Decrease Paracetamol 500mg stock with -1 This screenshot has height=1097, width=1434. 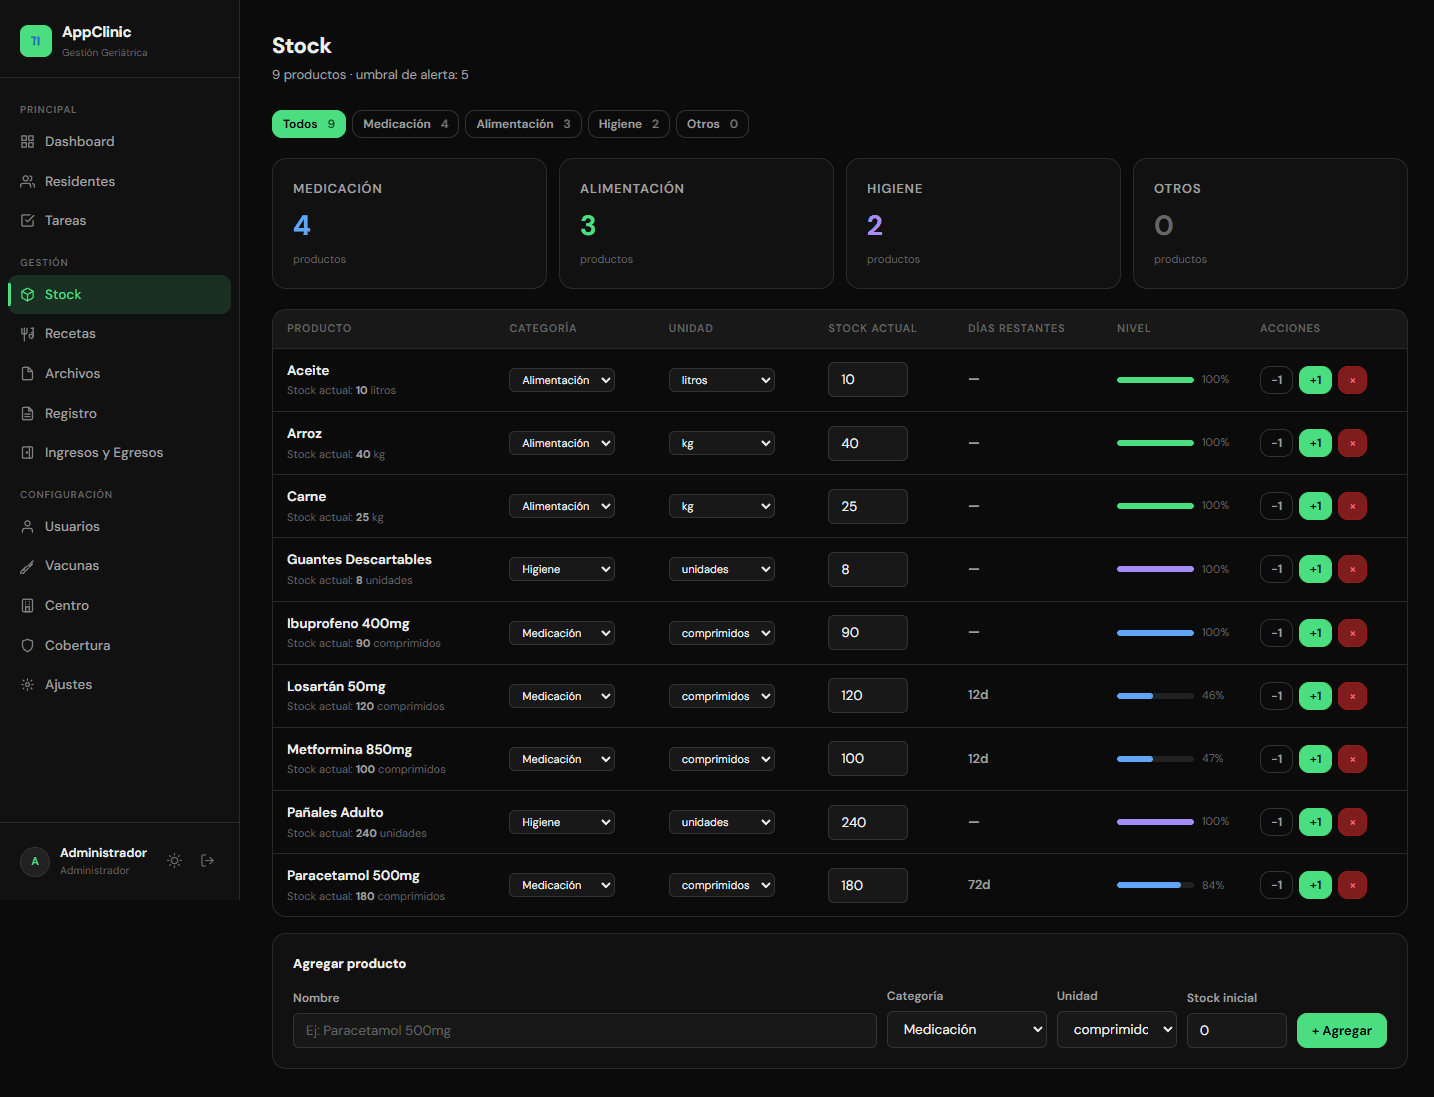[1277, 885]
